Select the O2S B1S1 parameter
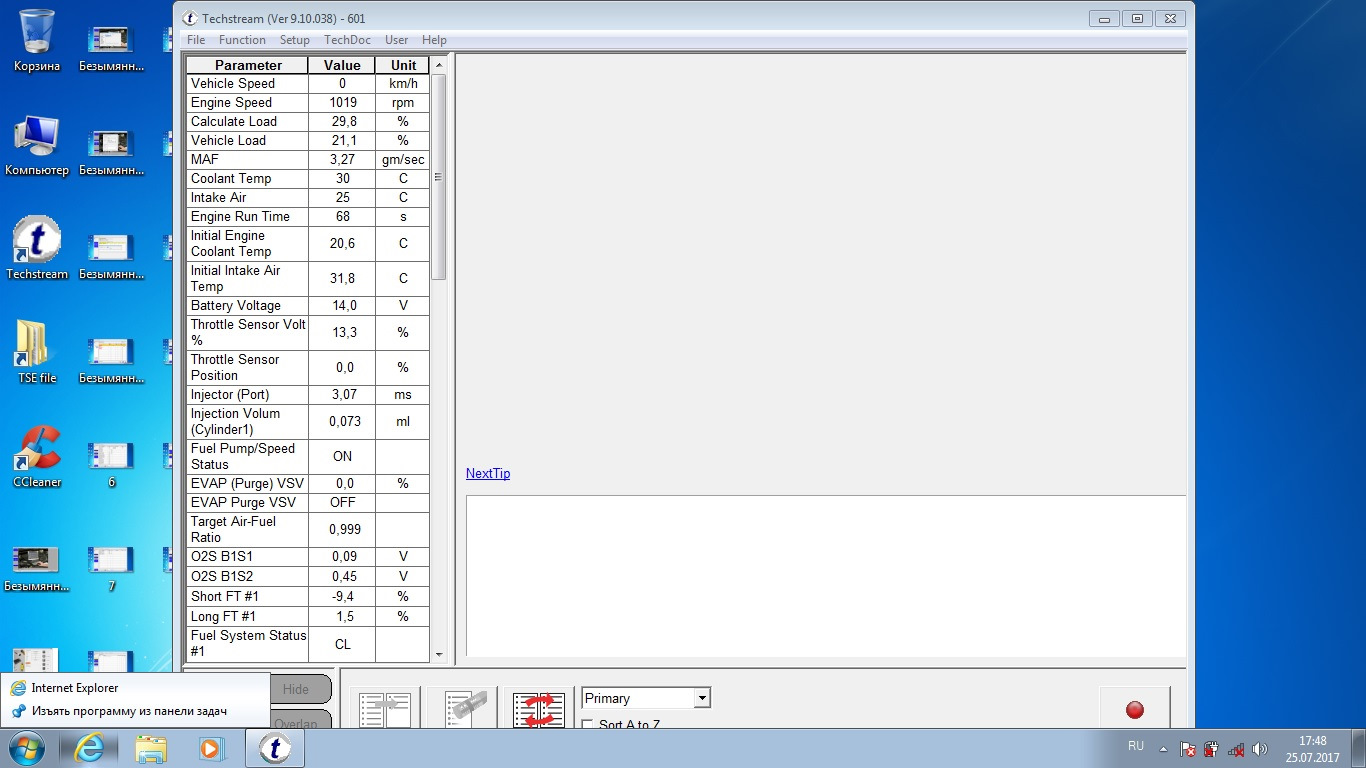 tap(248, 557)
